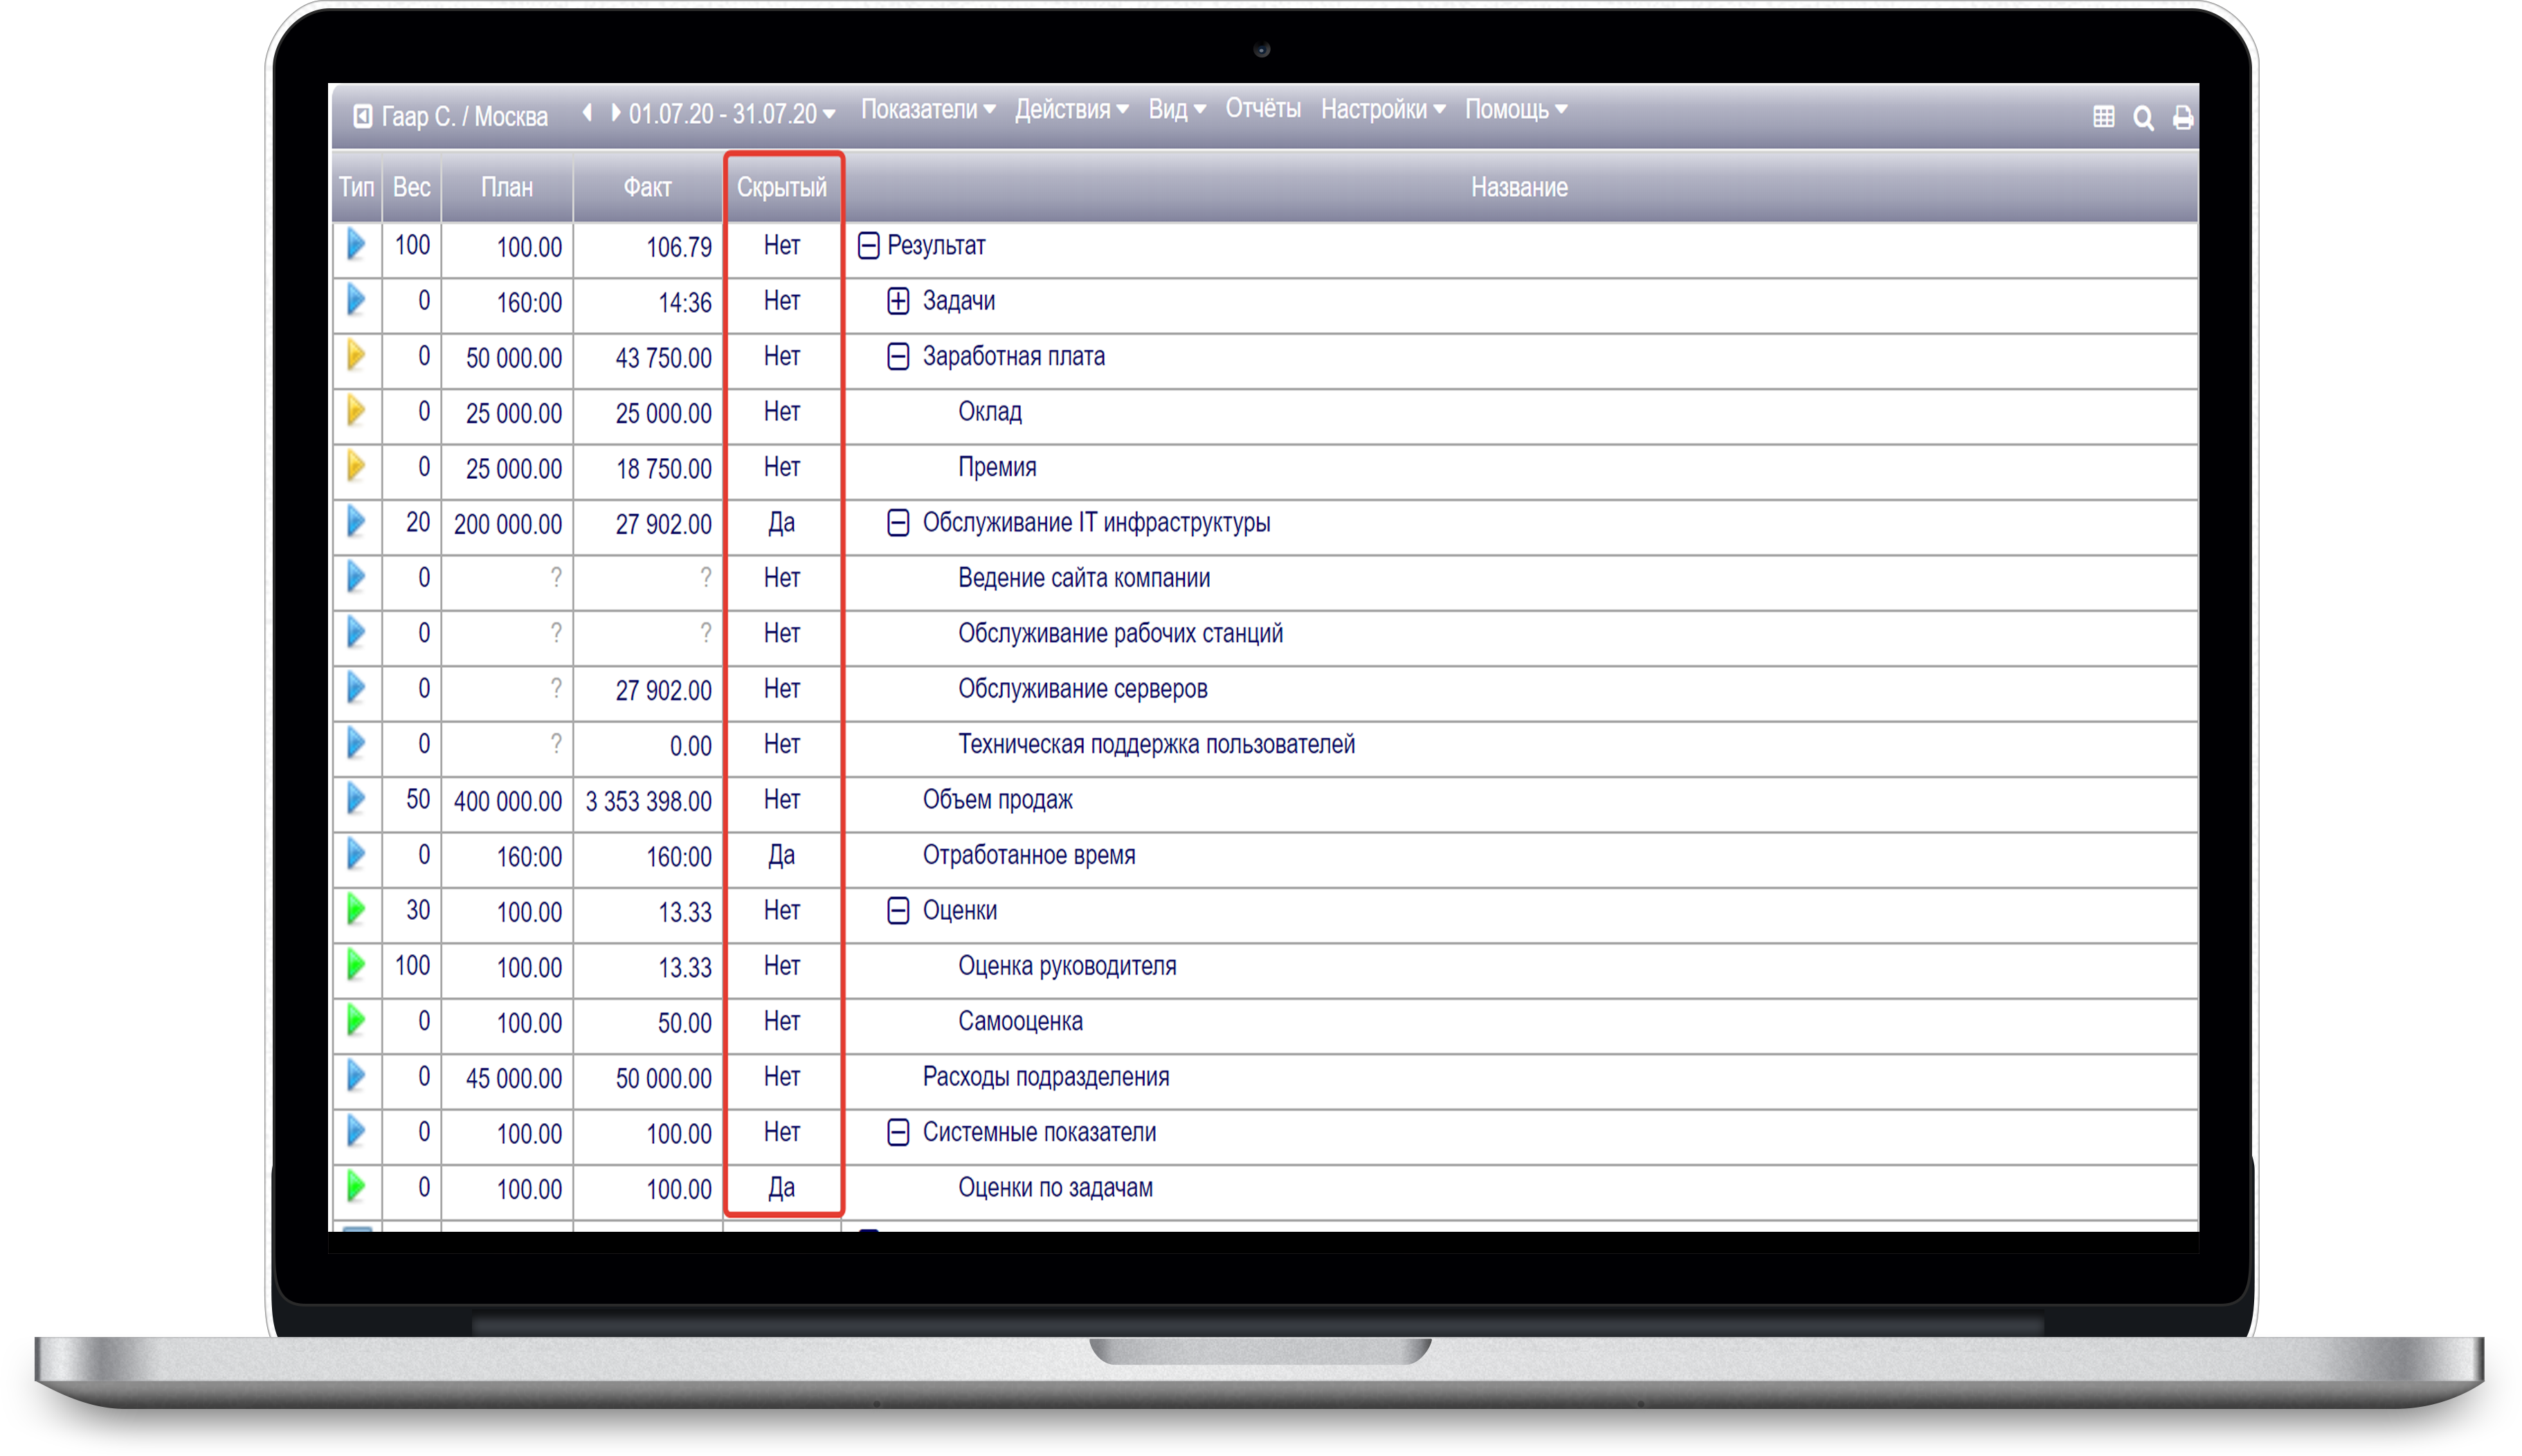Open the date range 01.07.20 - 31.07.20 dropdown
This screenshot has height=1456, width=2522.
(x=732, y=114)
